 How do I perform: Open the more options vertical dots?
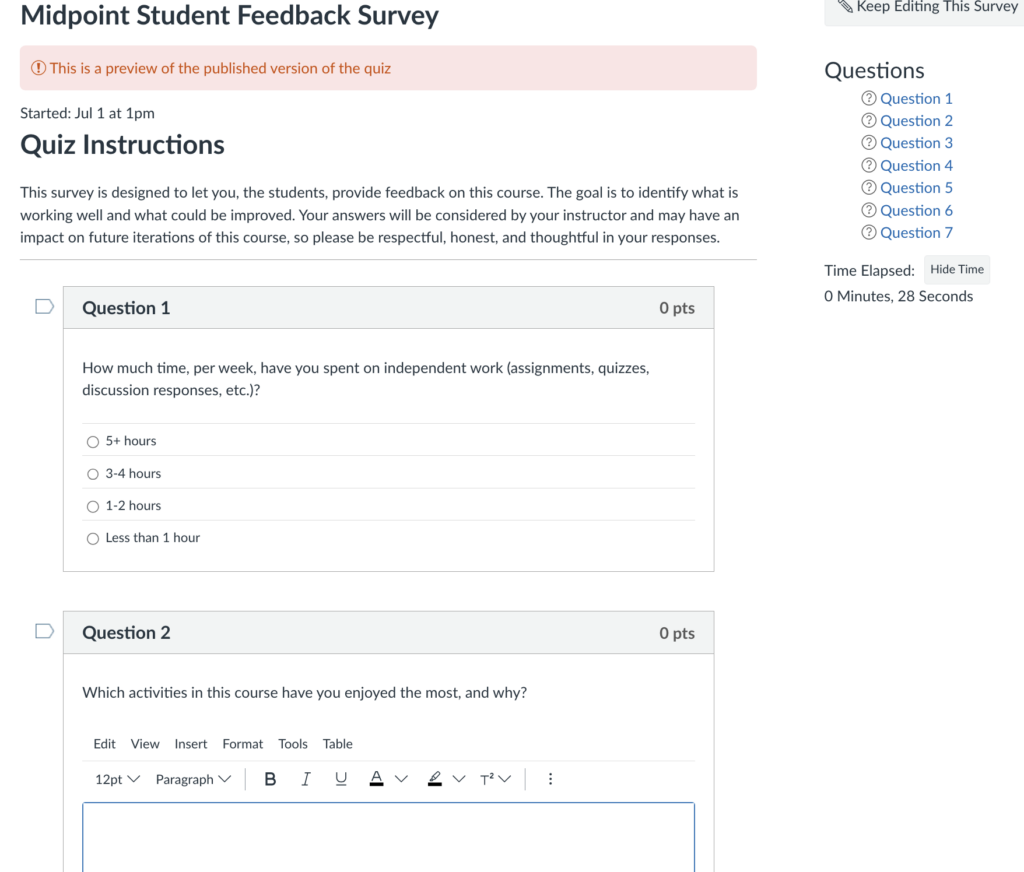pyautogui.click(x=550, y=779)
